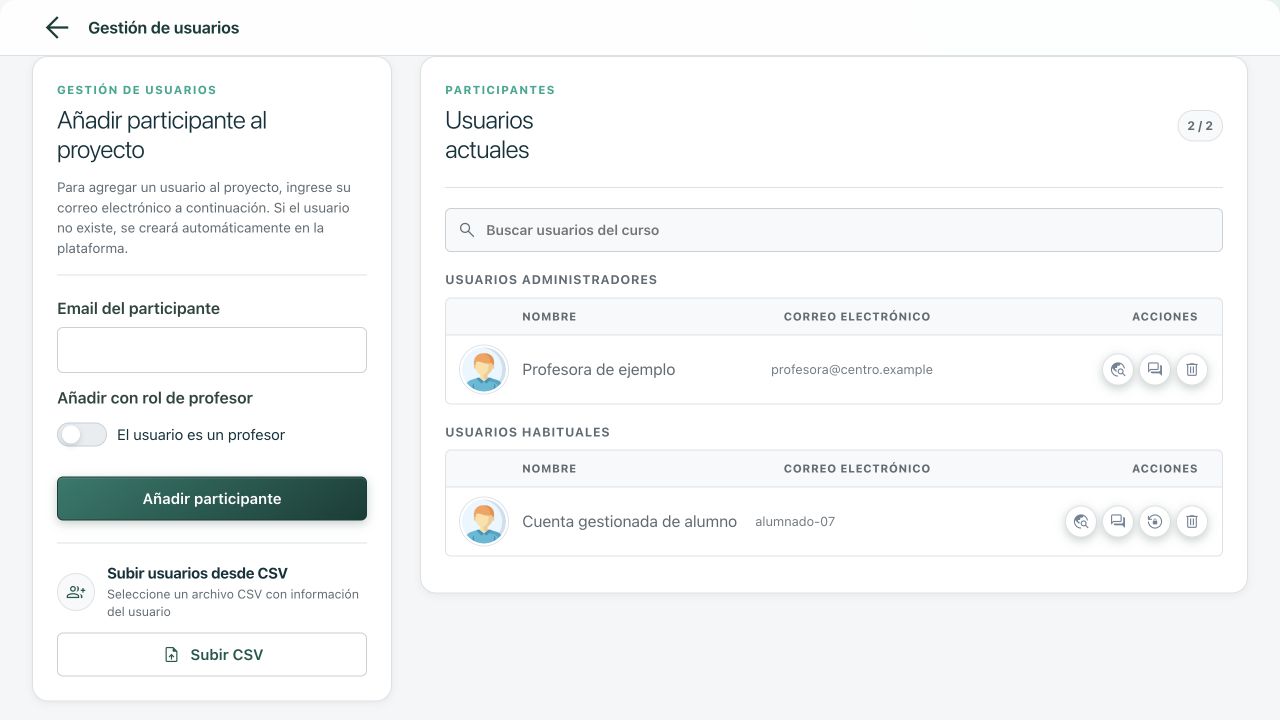Click the 2 / 2 user count badge
The height and width of the screenshot is (720, 1280).
click(x=1200, y=126)
